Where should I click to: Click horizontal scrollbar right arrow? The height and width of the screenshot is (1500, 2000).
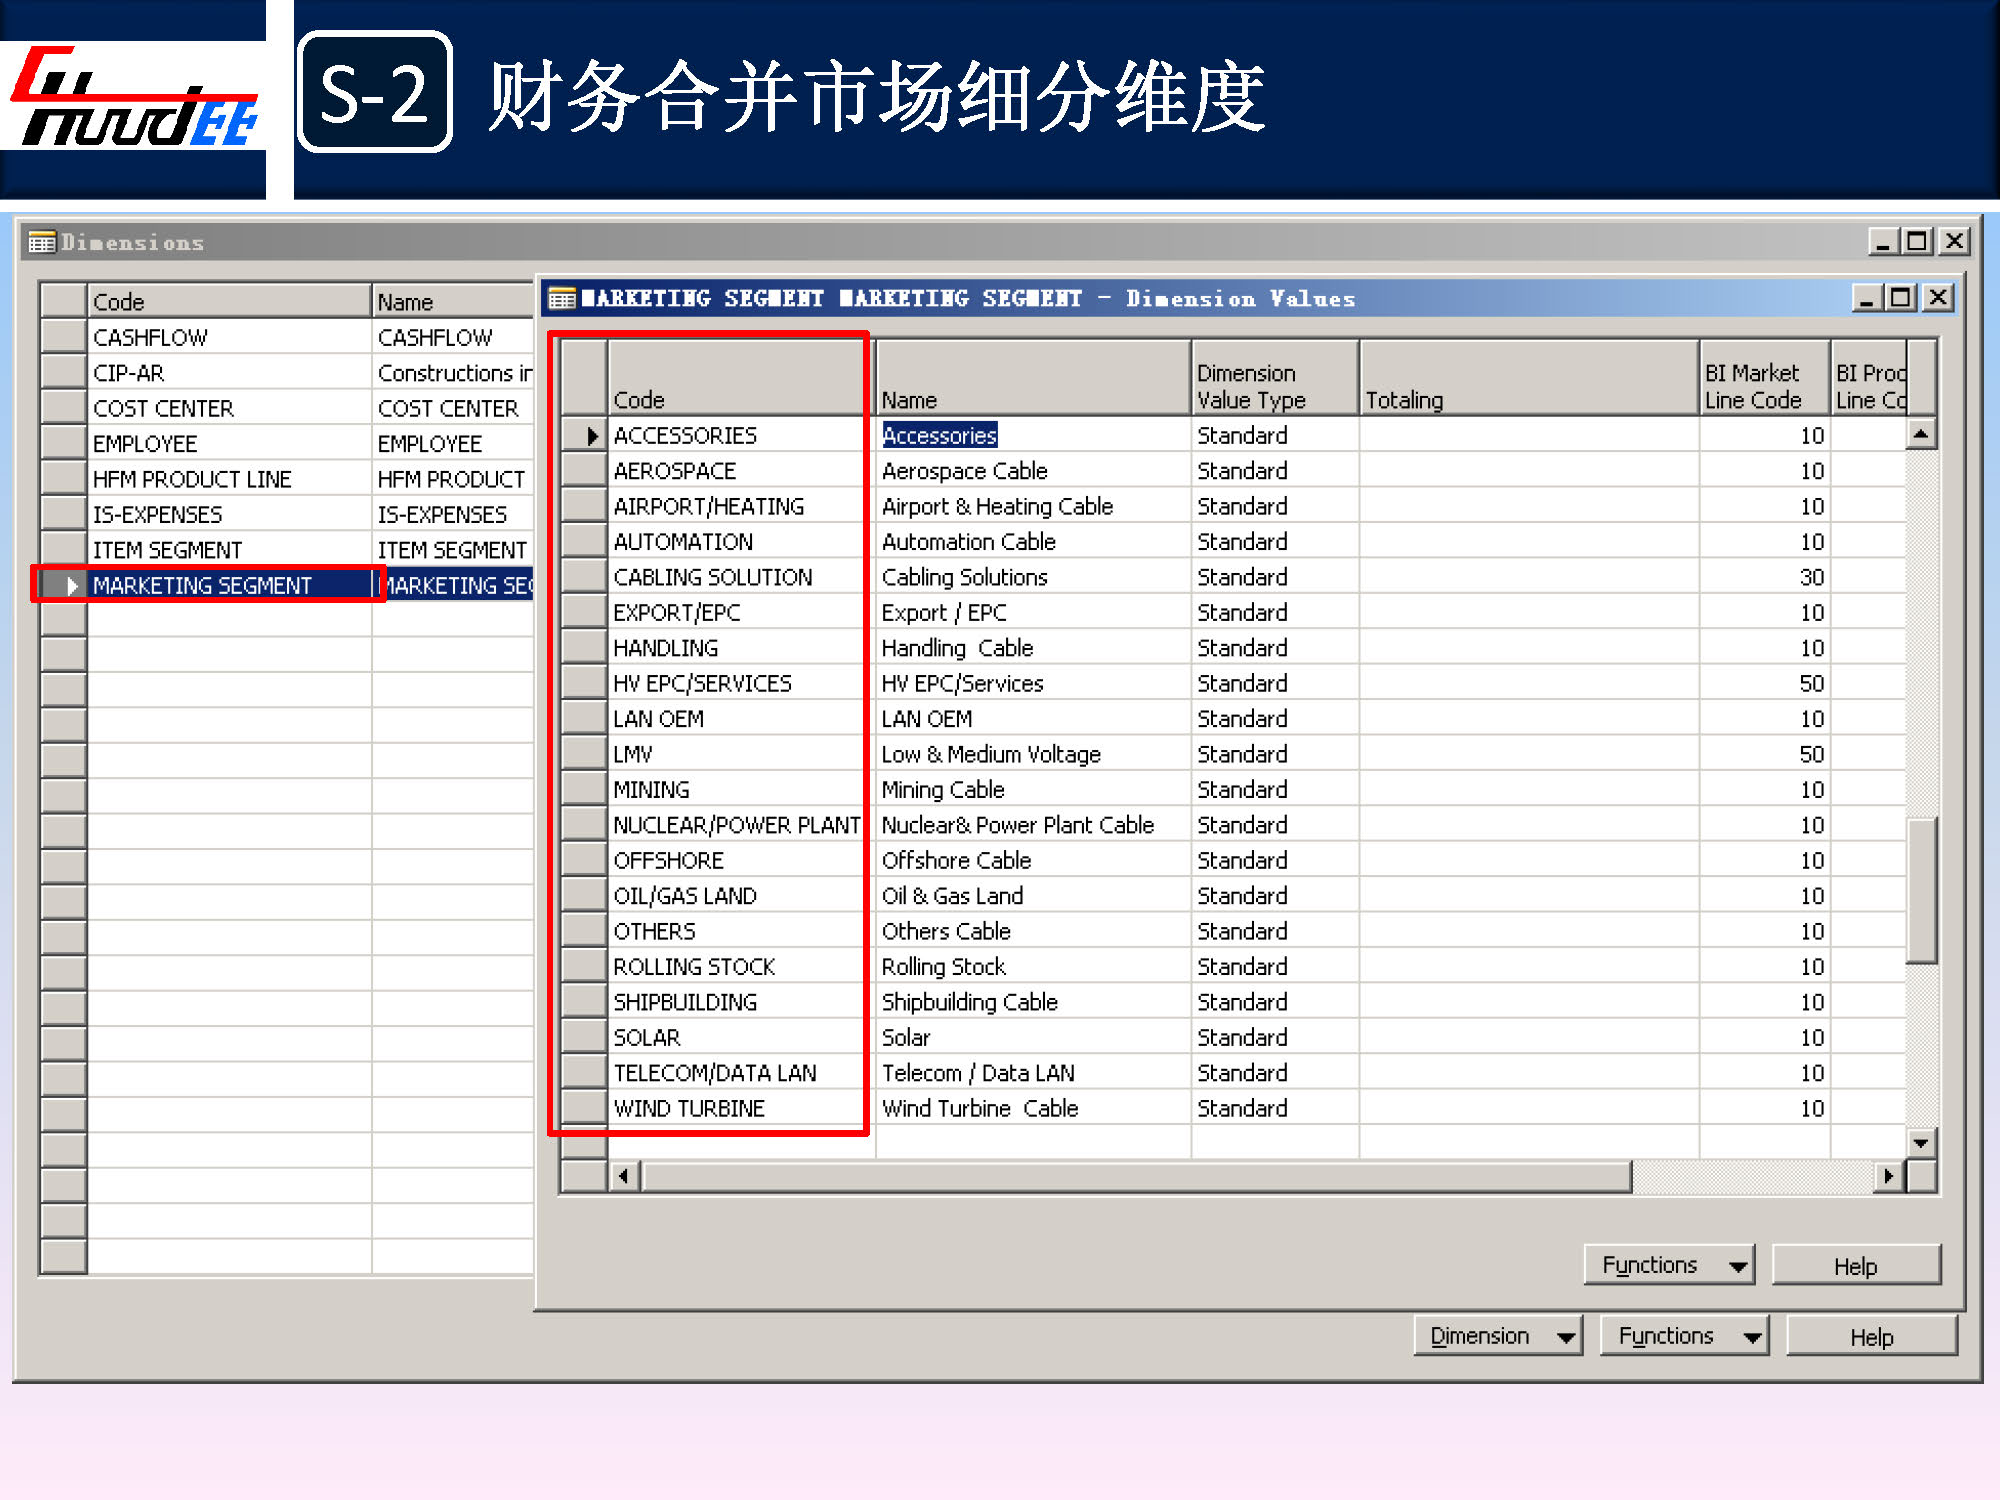[1887, 1176]
